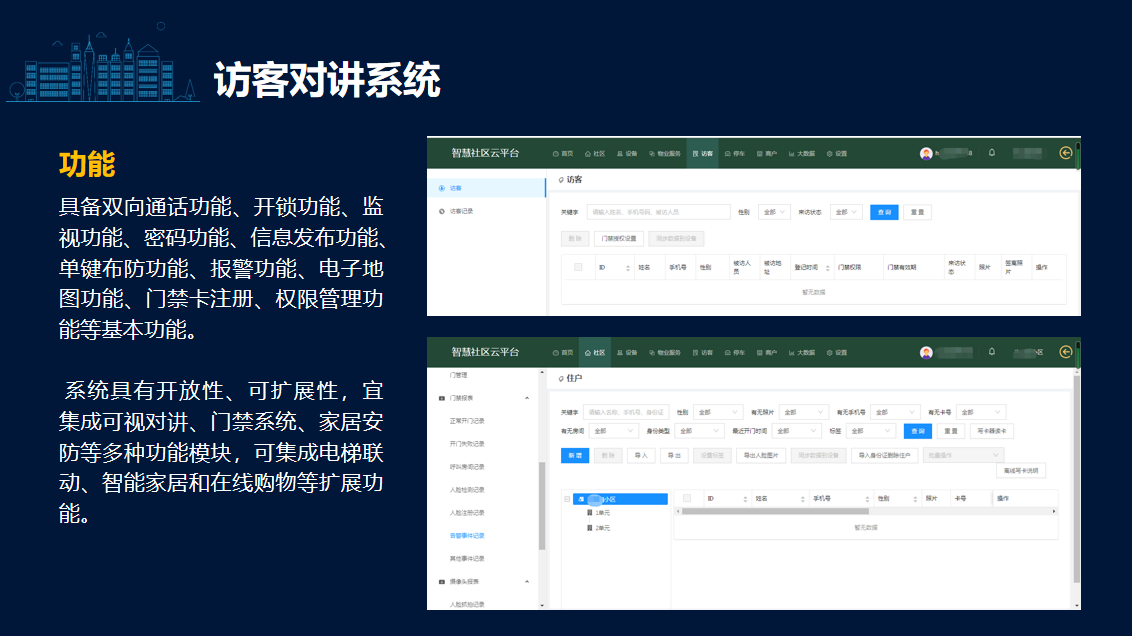Open 有无手机号 dropdown in 住户 page
Image resolution: width=1132 pixels, height=636 pixels.
point(894,412)
